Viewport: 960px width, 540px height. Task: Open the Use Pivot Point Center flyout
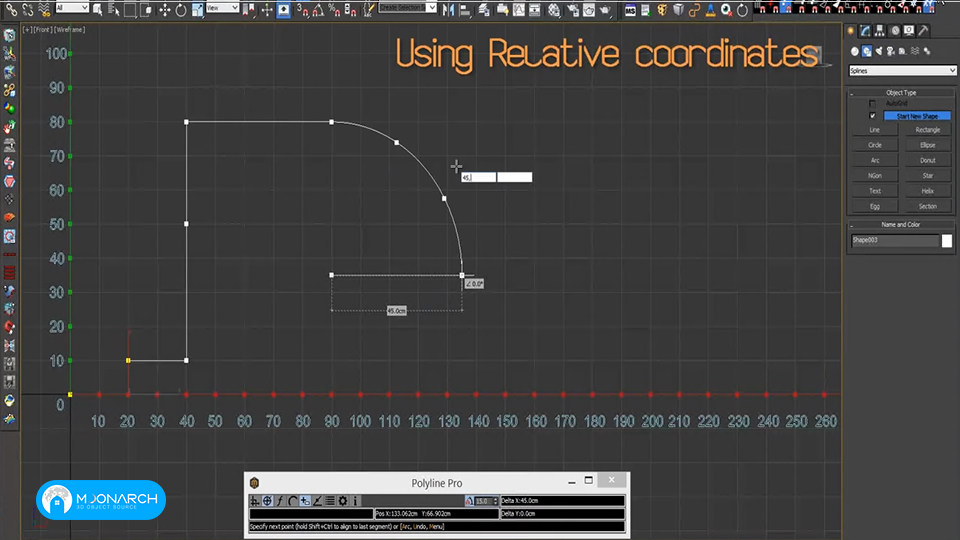248,9
